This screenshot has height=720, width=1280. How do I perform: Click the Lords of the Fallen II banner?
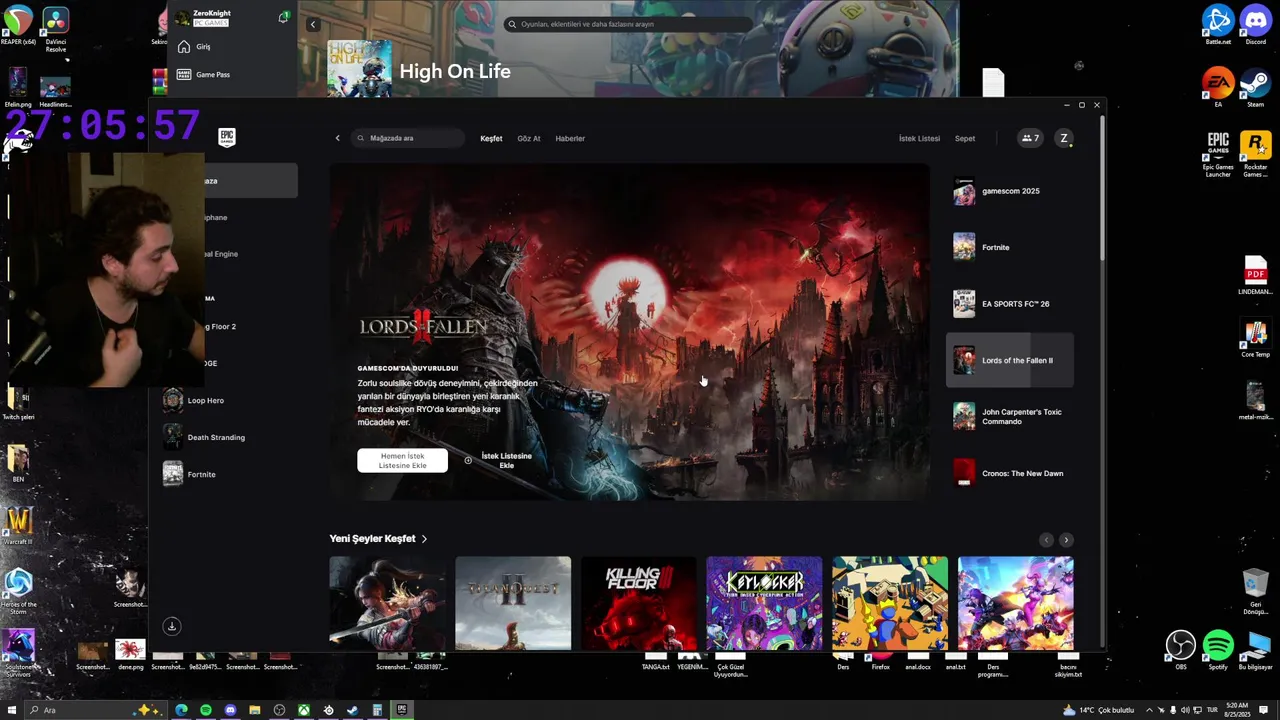(630, 332)
